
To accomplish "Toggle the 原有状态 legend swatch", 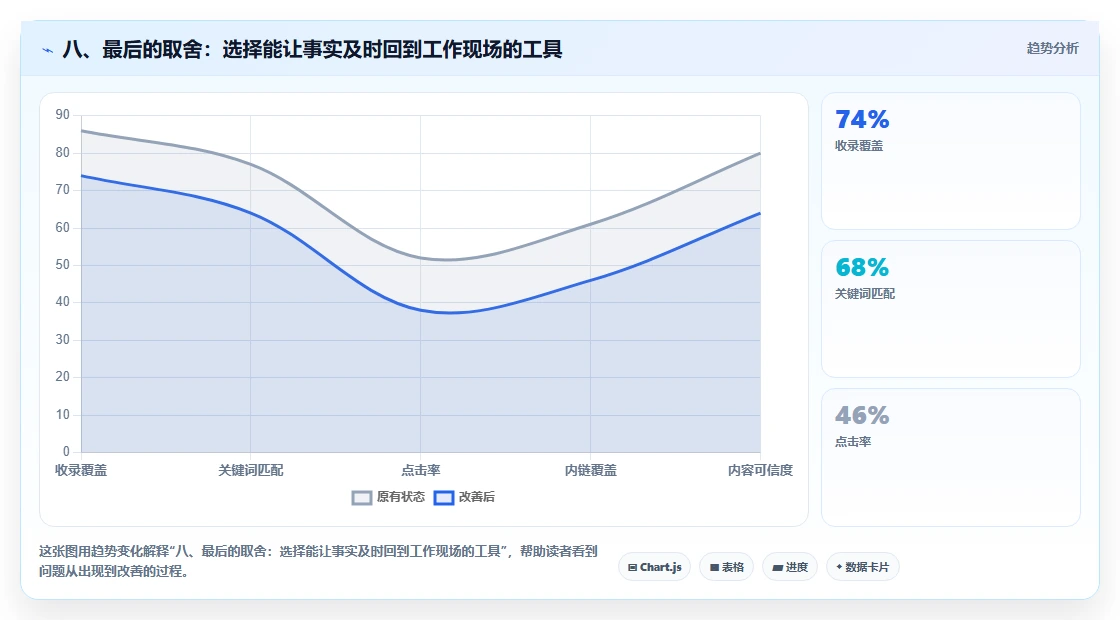I will [x=362, y=498].
